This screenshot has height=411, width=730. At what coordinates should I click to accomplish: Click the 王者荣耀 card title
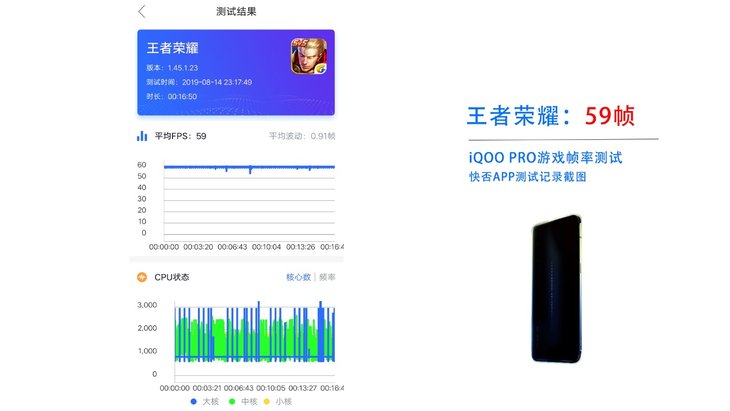(x=173, y=48)
